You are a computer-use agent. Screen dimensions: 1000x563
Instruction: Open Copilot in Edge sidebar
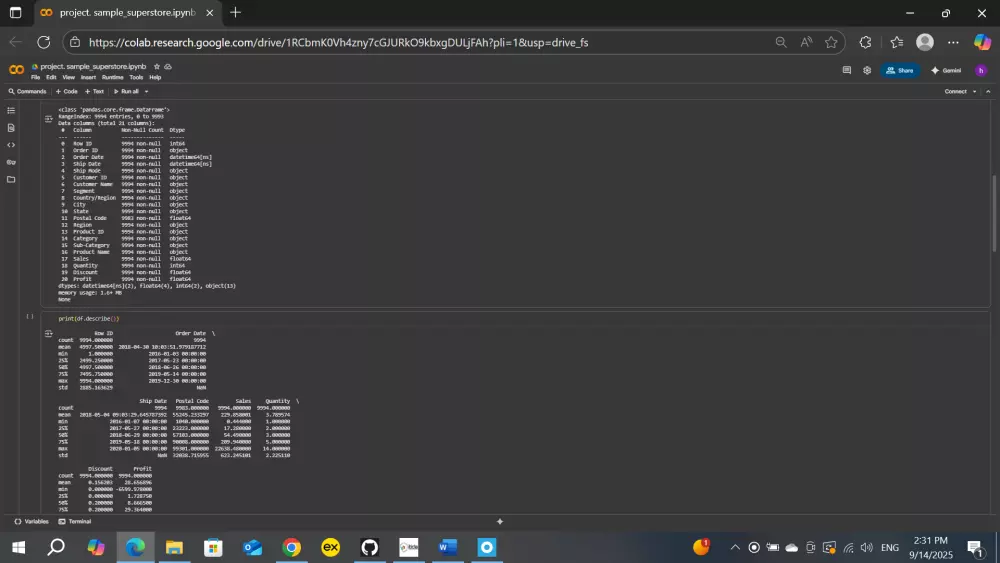[x=982, y=42]
